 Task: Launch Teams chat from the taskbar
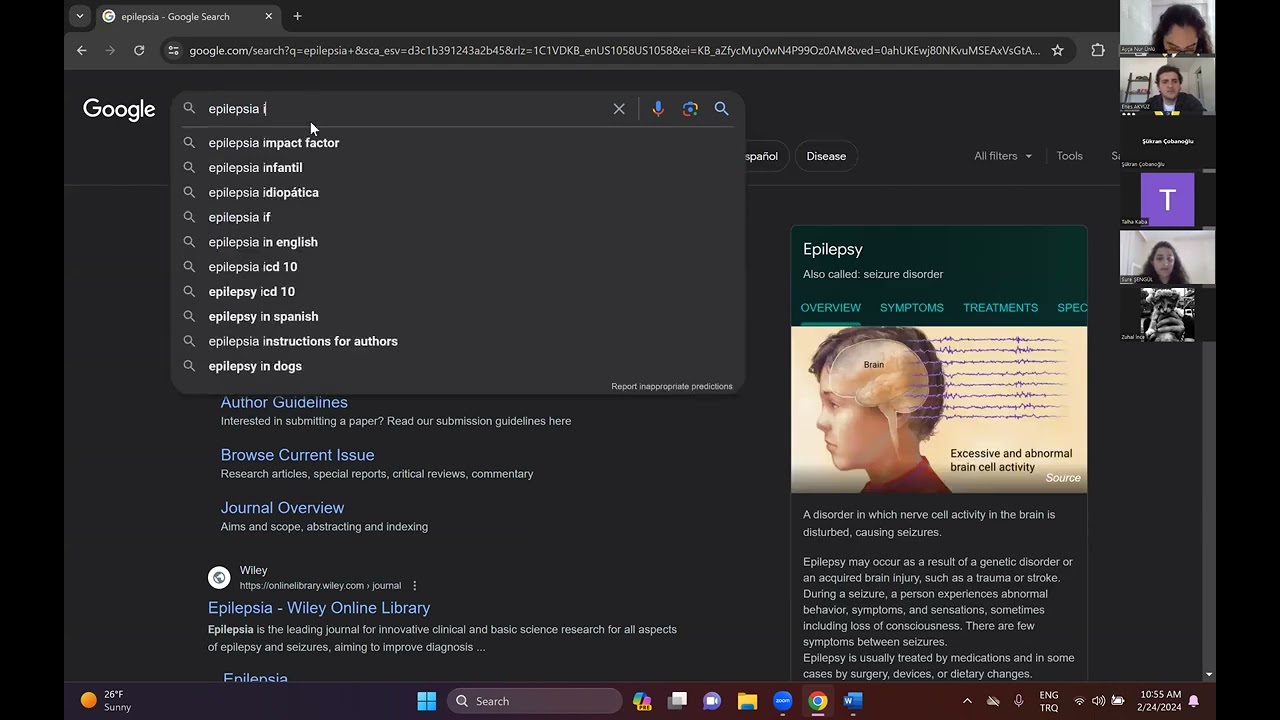[x=712, y=701]
